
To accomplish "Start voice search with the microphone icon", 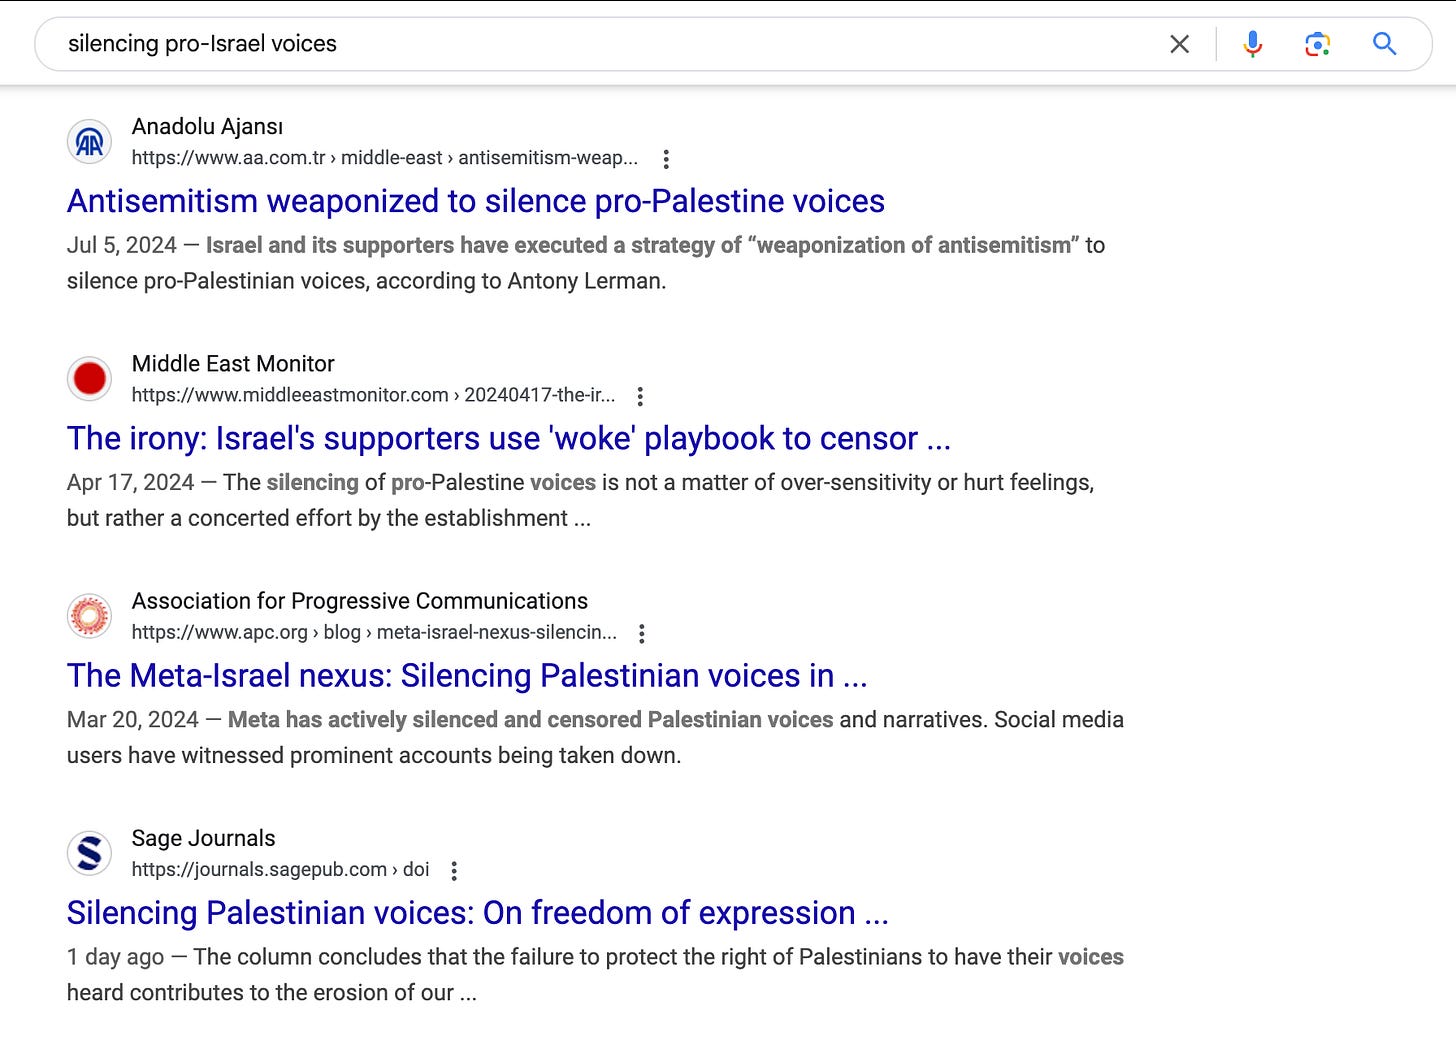I will tap(1252, 44).
